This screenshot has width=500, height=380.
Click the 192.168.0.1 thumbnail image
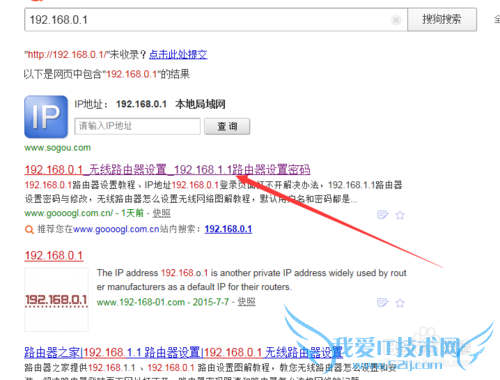pos(56,299)
